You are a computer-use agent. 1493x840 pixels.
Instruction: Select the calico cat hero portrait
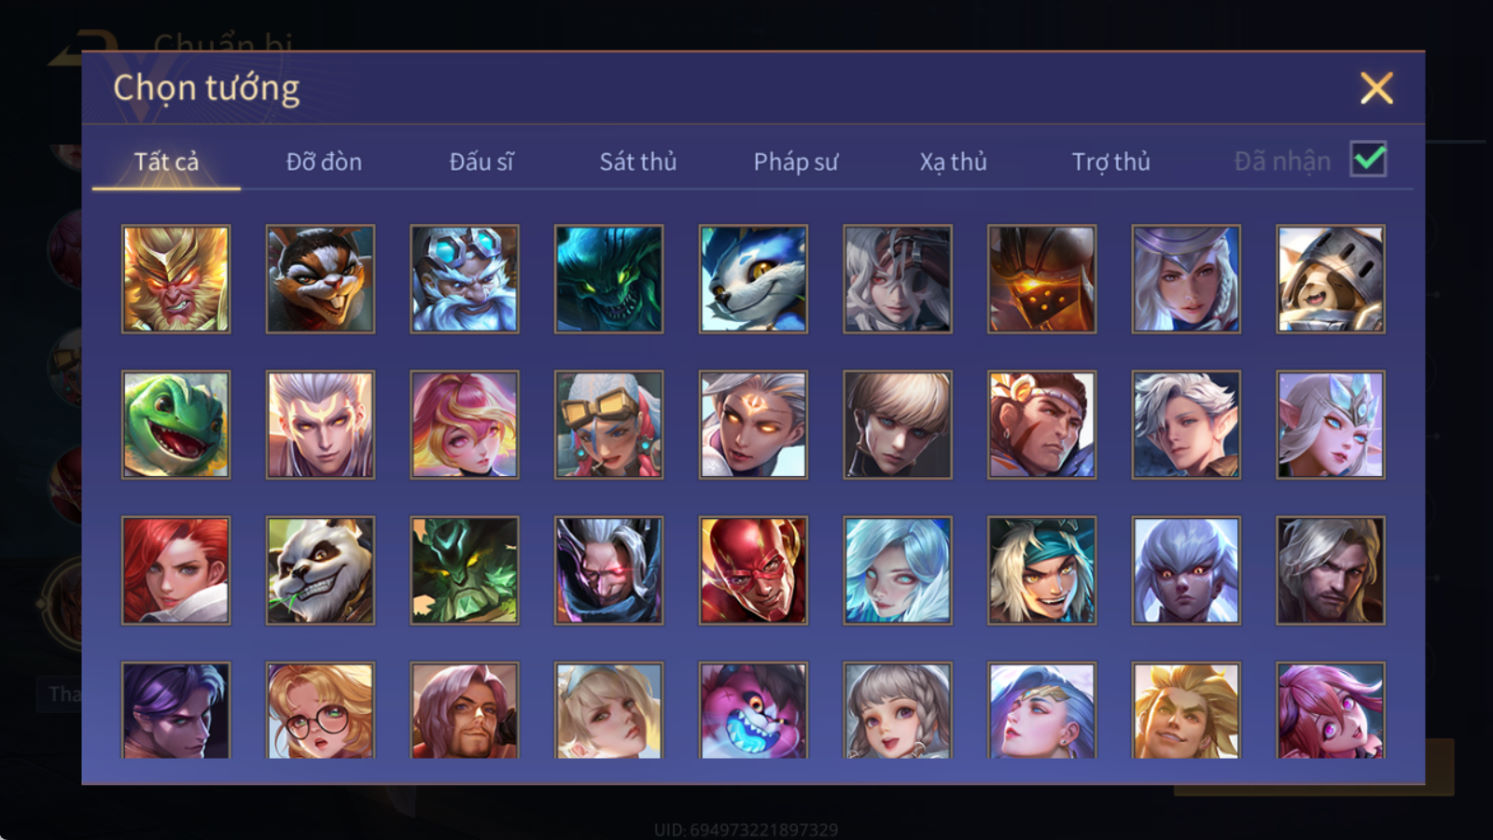click(320, 279)
